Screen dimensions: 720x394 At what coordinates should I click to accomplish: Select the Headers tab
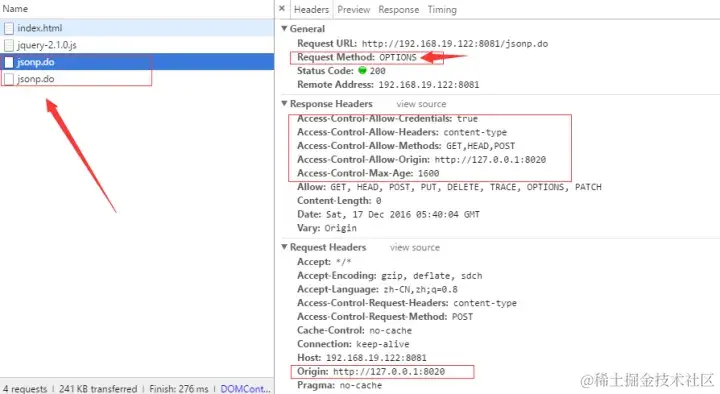tap(311, 10)
